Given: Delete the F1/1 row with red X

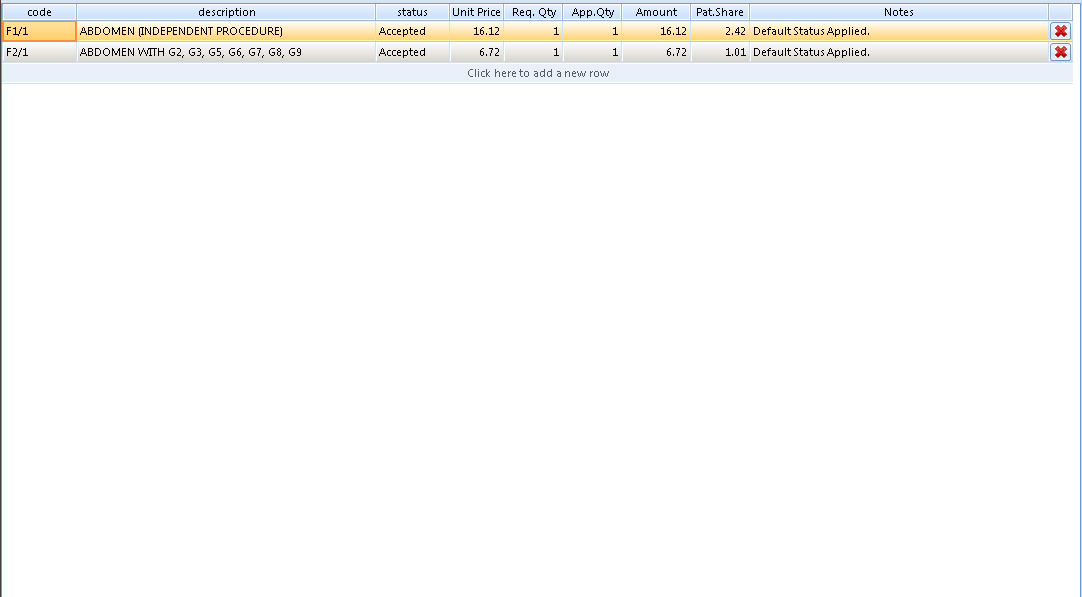Looking at the screenshot, I should click(x=1061, y=31).
